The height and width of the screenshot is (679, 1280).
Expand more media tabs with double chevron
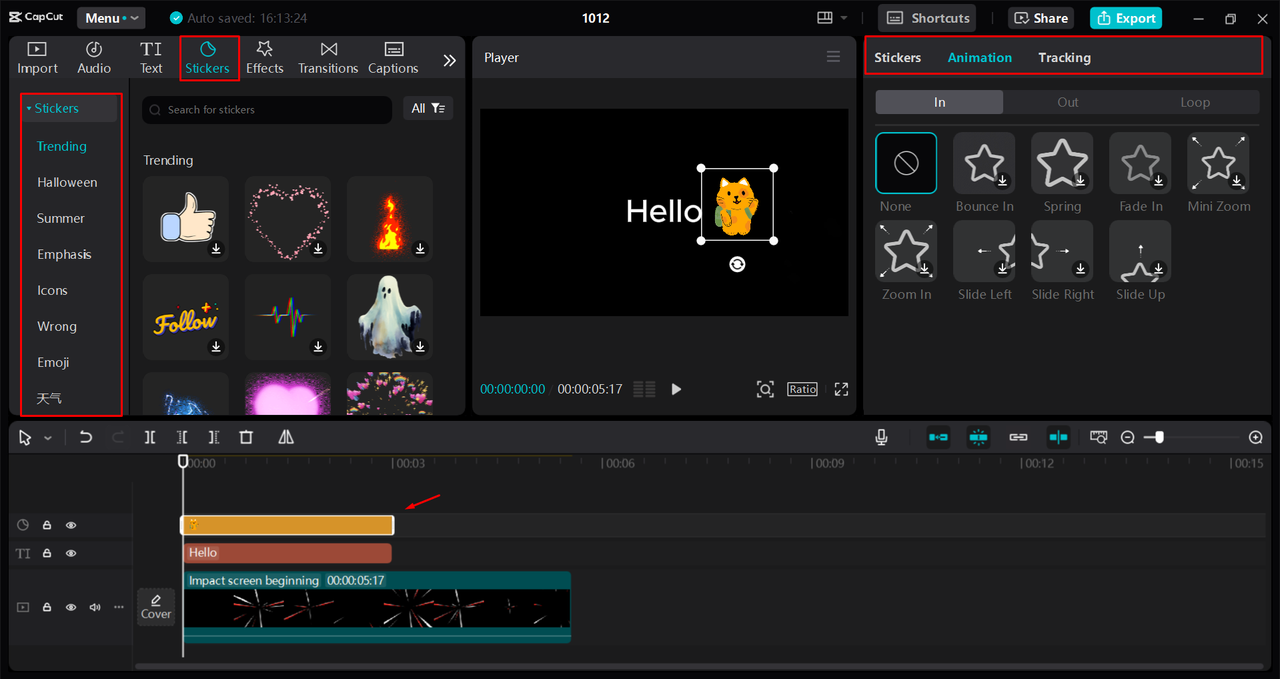coord(449,60)
